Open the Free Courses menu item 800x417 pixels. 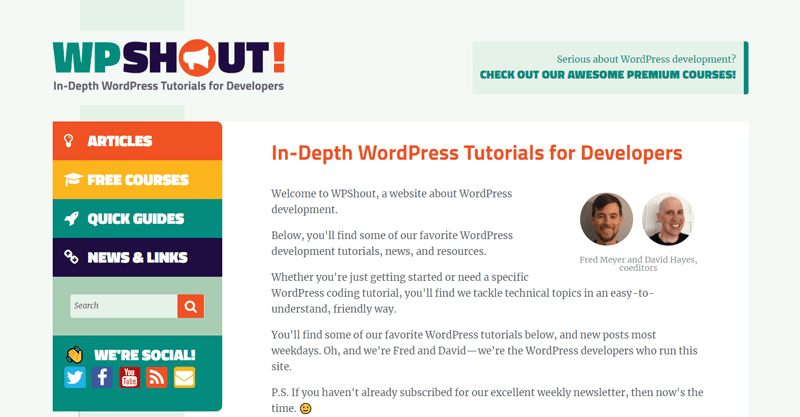pos(137,180)
